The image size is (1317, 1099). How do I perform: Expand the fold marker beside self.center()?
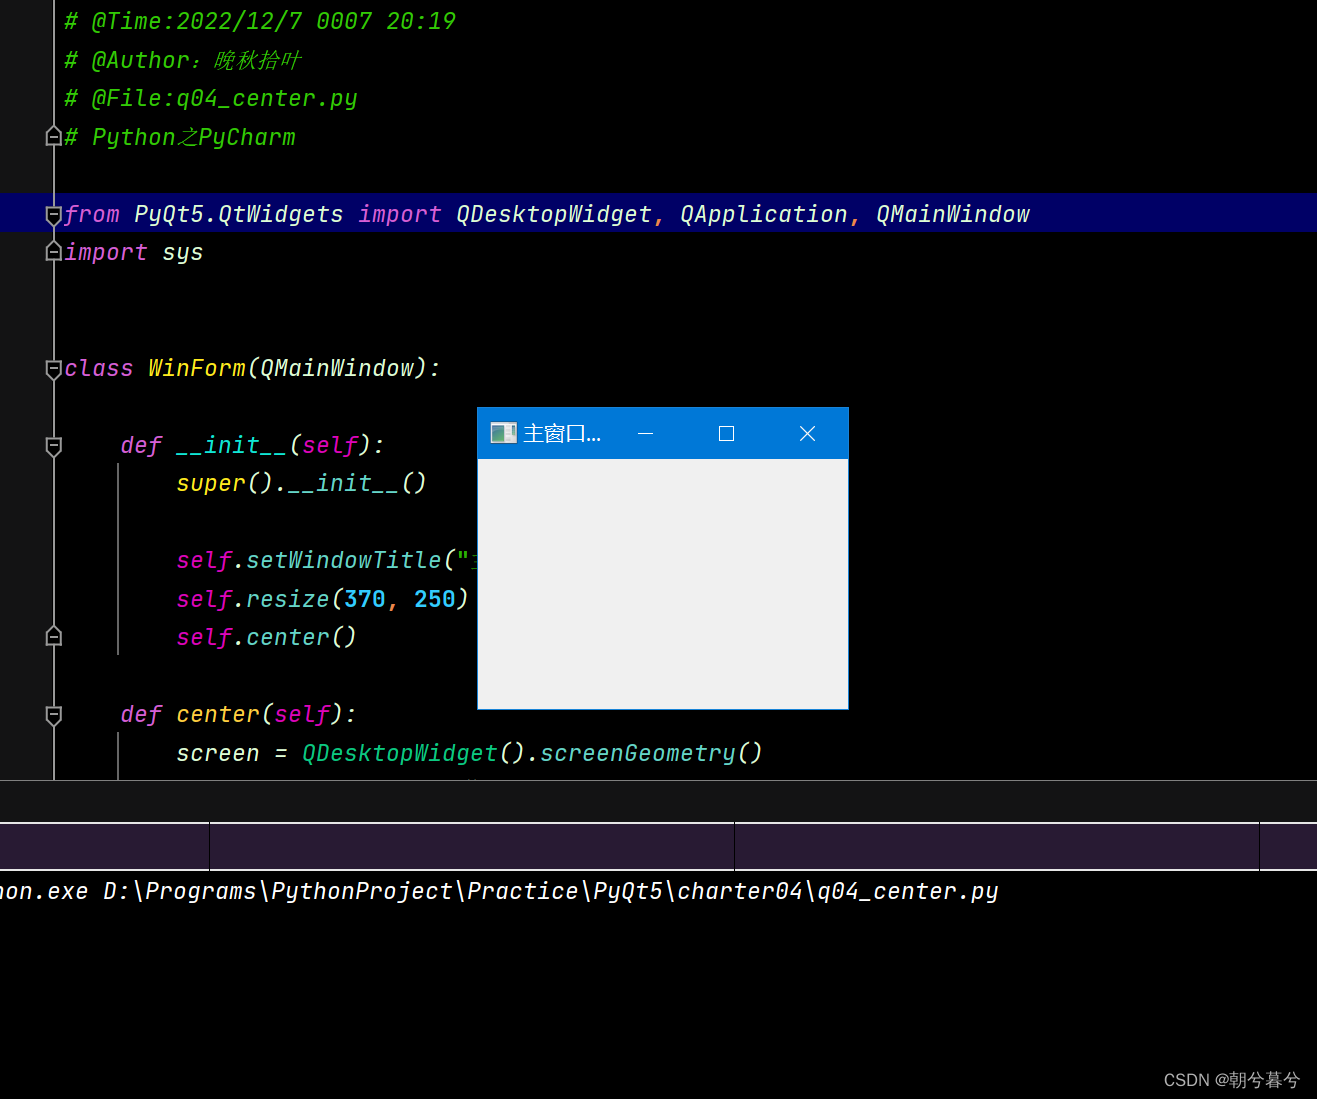(53, 635)
